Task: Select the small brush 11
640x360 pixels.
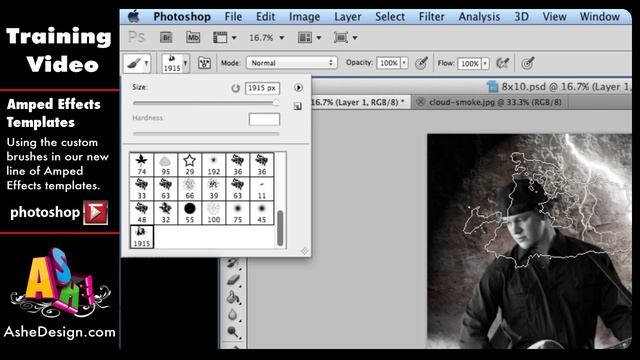Action: pos(262,189)
